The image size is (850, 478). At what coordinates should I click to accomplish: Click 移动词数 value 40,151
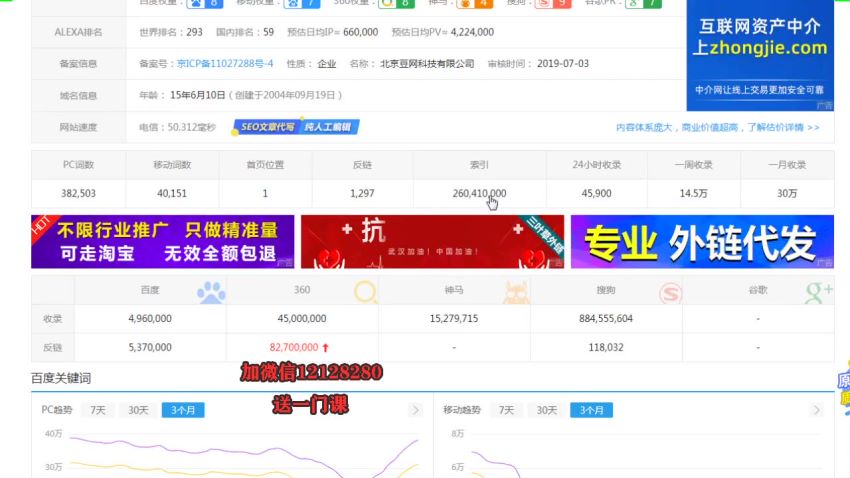172,193
